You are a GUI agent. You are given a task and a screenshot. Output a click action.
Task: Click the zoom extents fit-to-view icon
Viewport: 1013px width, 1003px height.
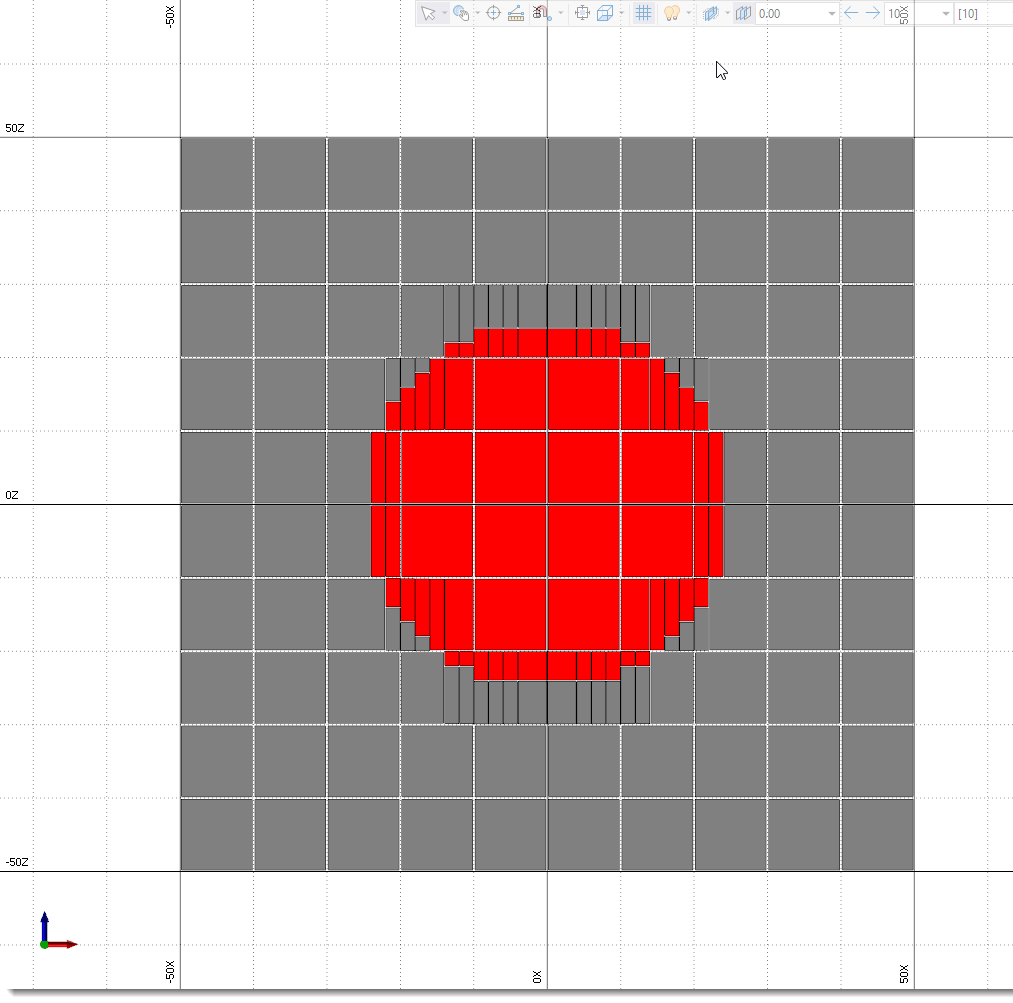[x=583, y=13]
